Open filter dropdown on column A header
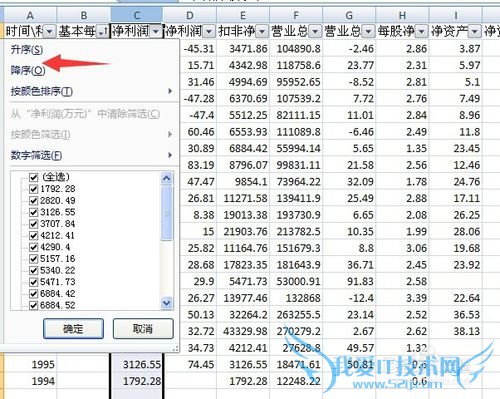The image size is (500, 399). [49, 32]
